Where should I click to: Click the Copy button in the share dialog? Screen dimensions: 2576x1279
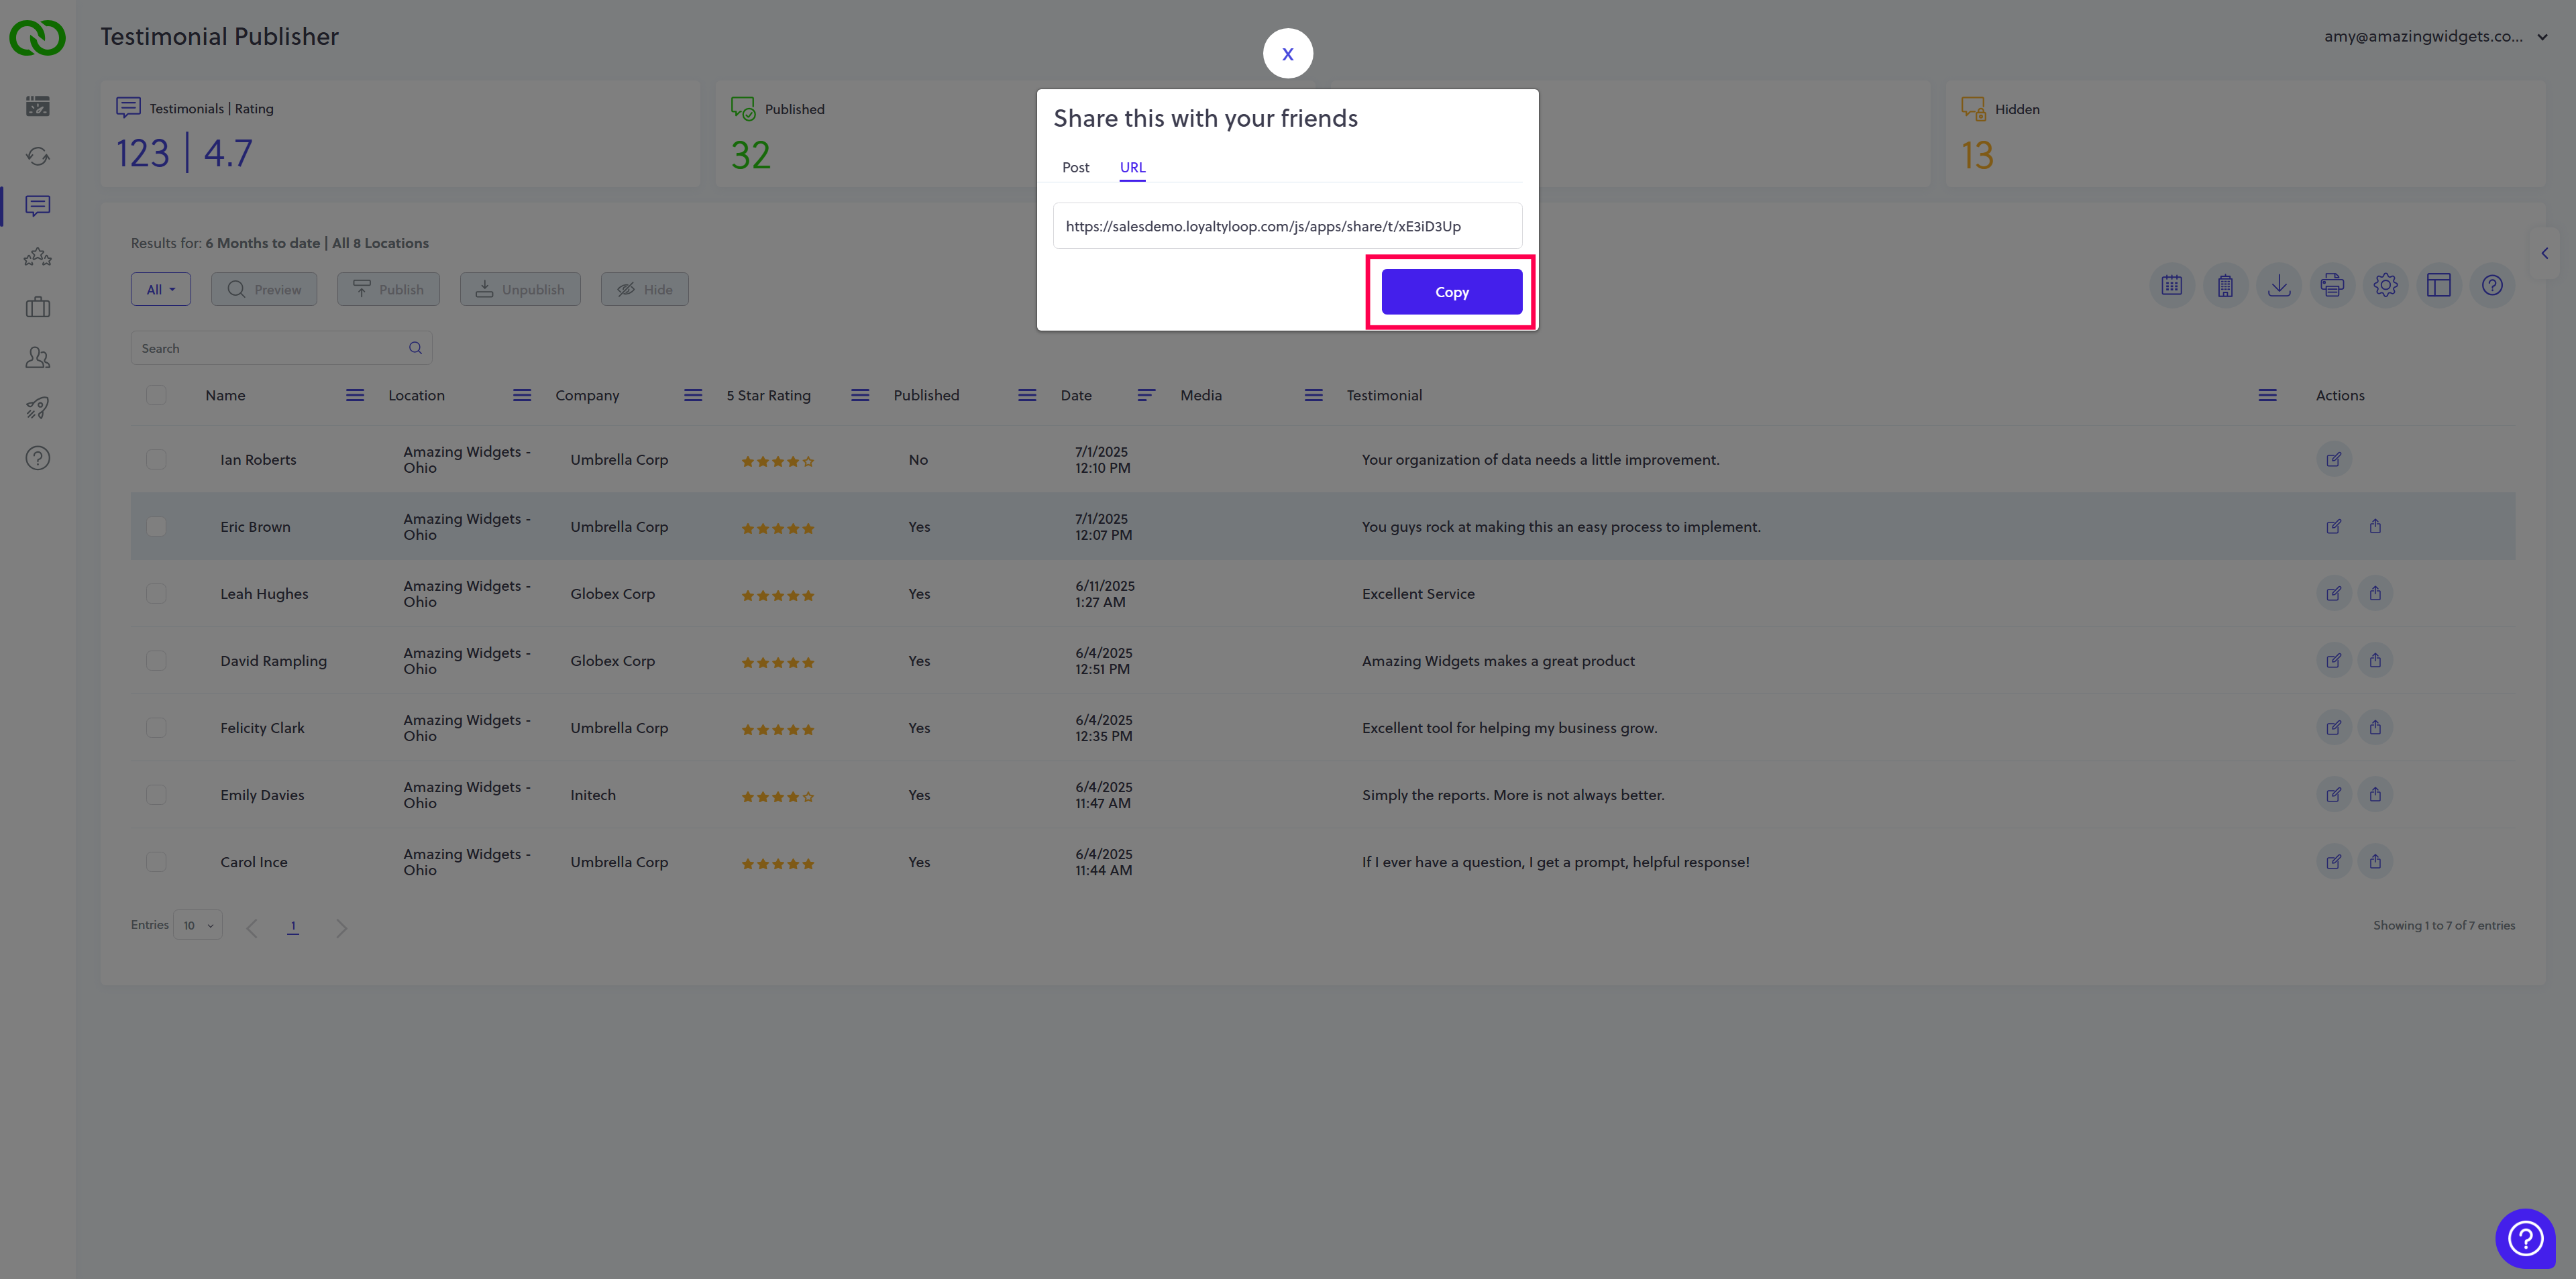click(x=1451, y=292)
